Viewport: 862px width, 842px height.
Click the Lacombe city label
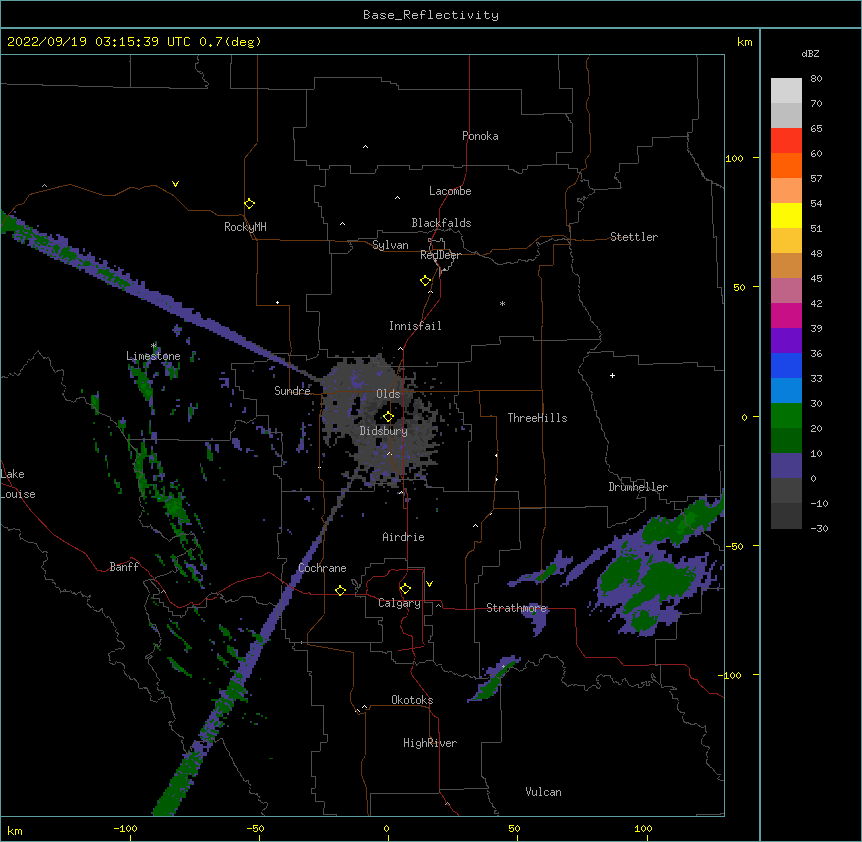tap(450, 191)
